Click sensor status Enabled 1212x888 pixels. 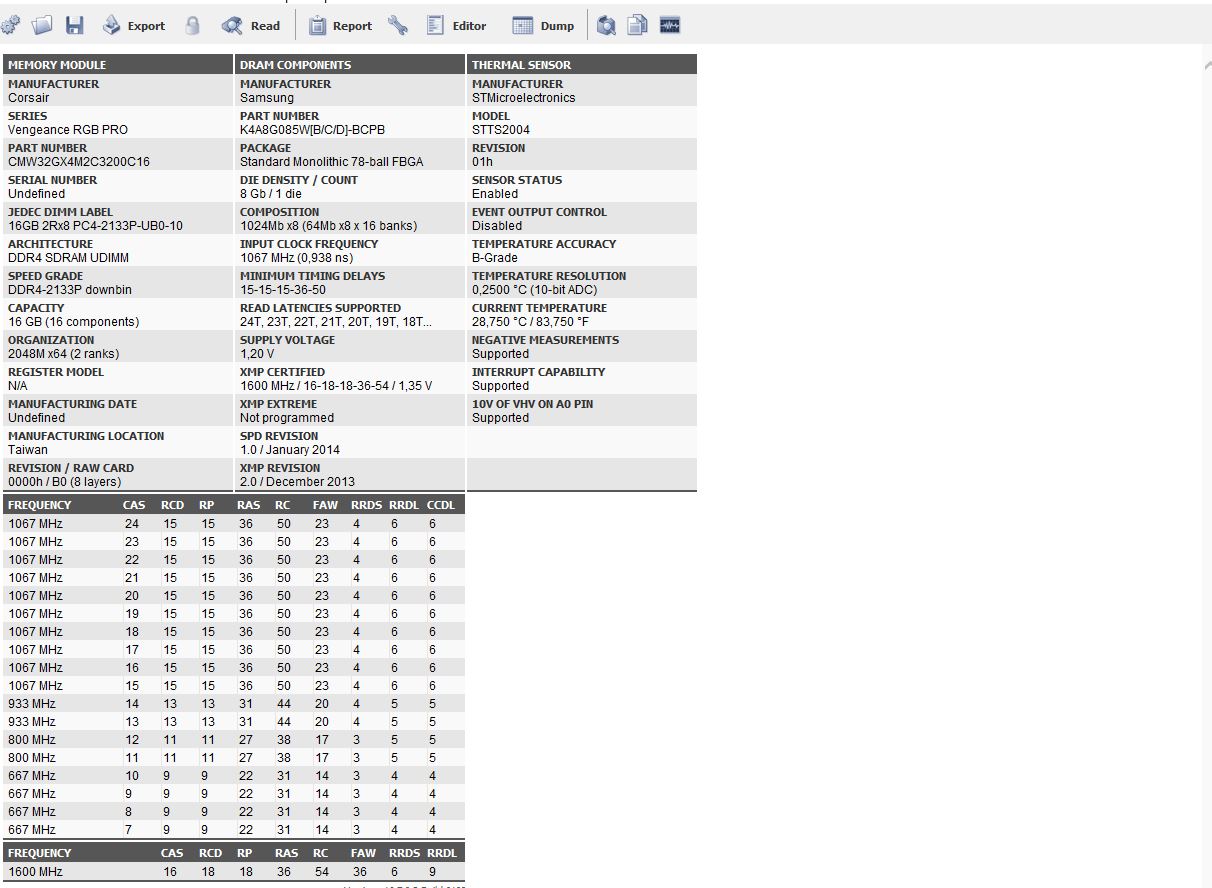(495, 194)
